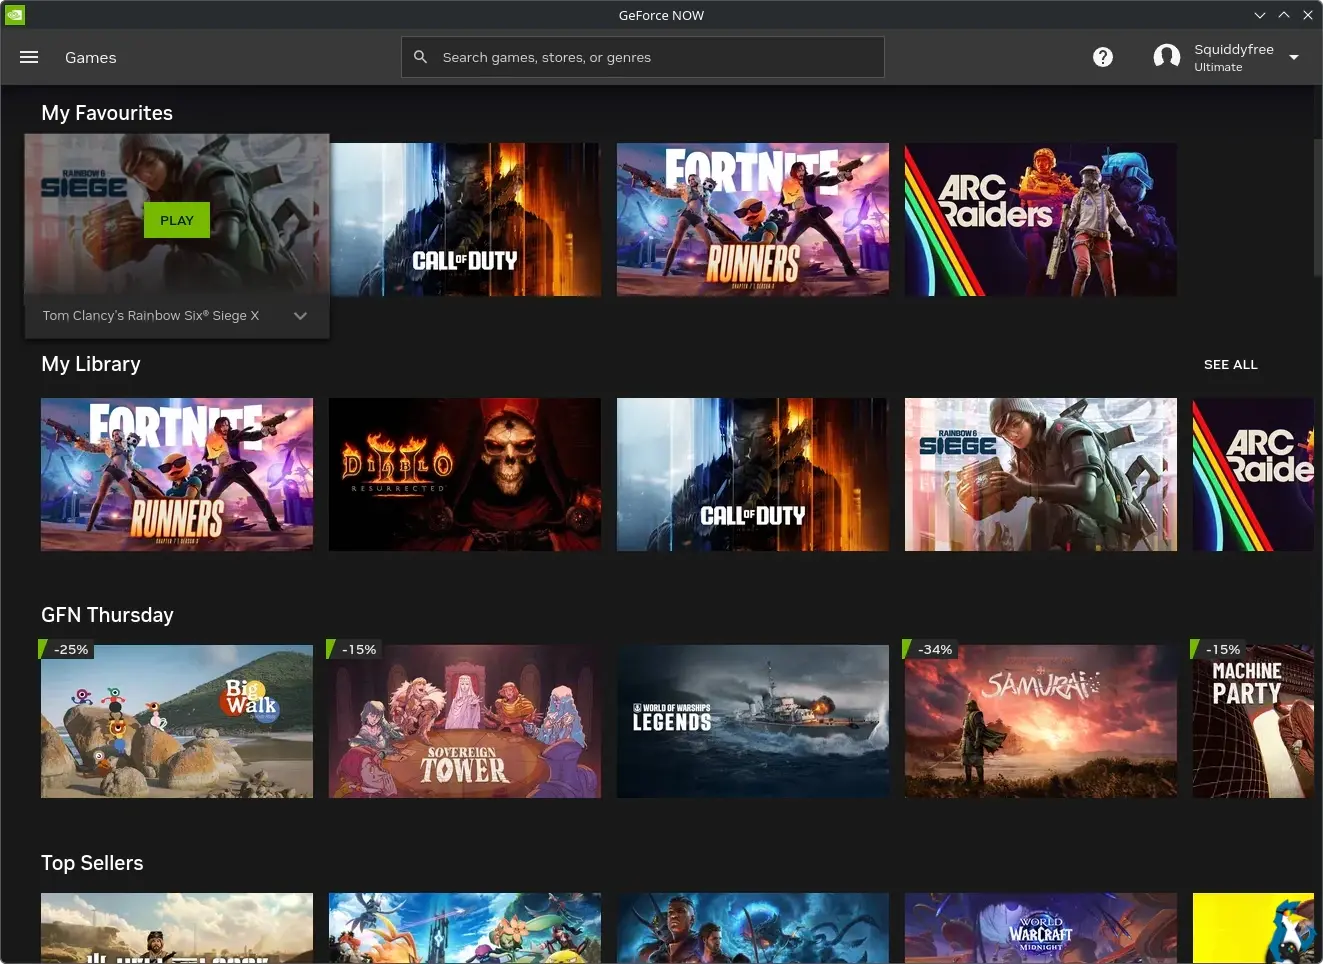Open Rainbow Six Siege in My Library
This screenshot has width=1323, height=964.
click(x=1041, y=475)
